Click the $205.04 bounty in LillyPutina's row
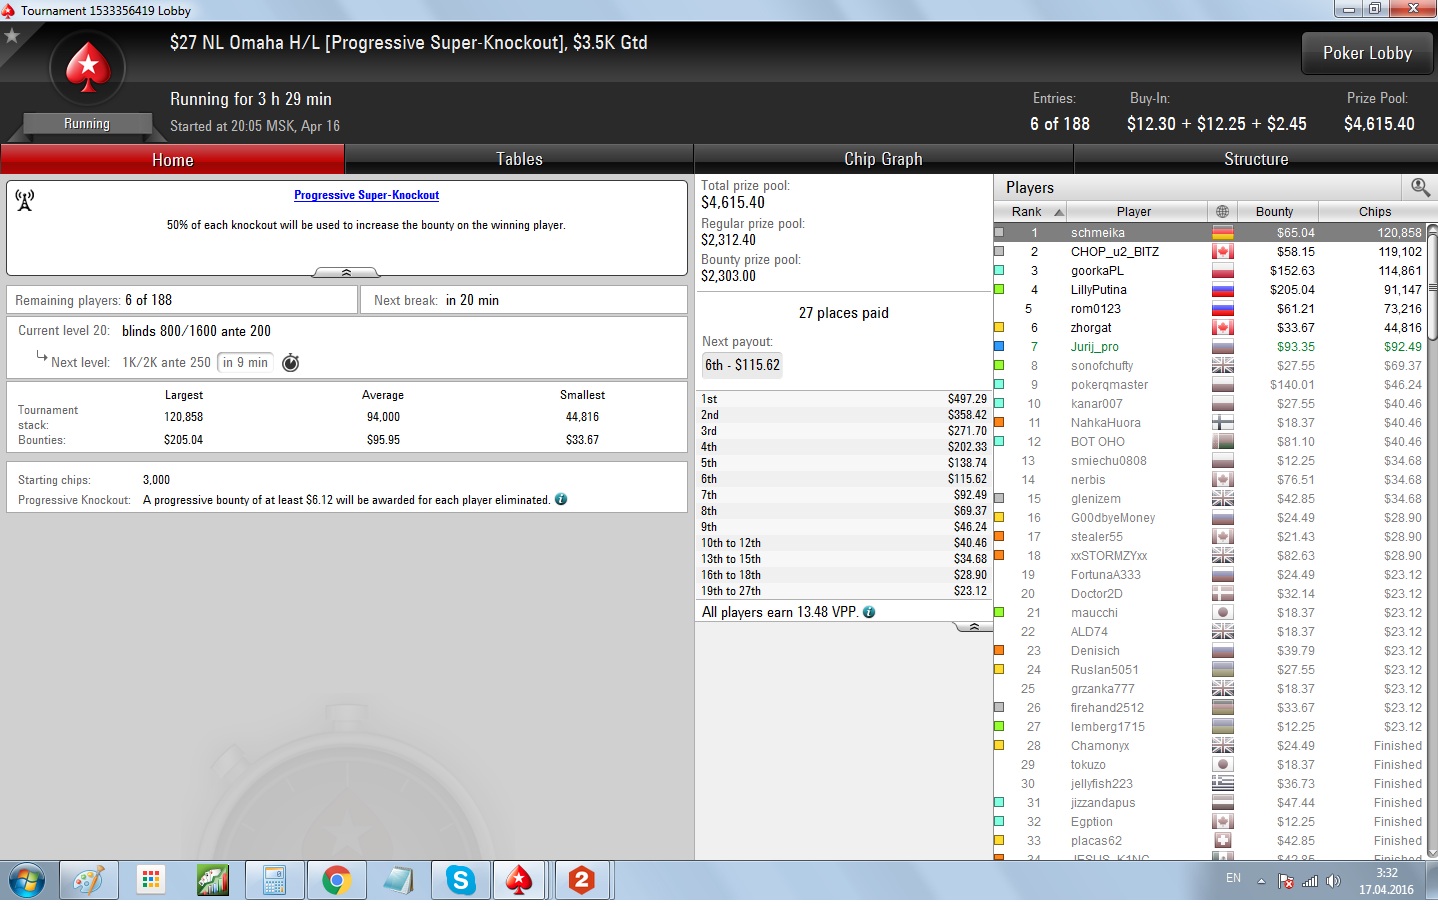The width and height of the screenshot is (1438, 906). tap(1295, 290)
